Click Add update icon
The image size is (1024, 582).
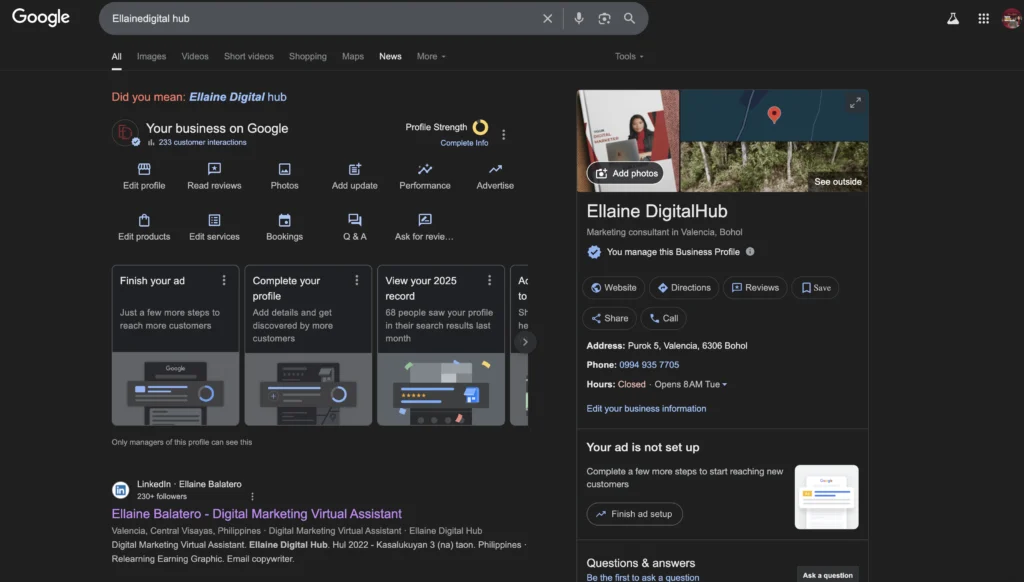(x=355, y=169)
